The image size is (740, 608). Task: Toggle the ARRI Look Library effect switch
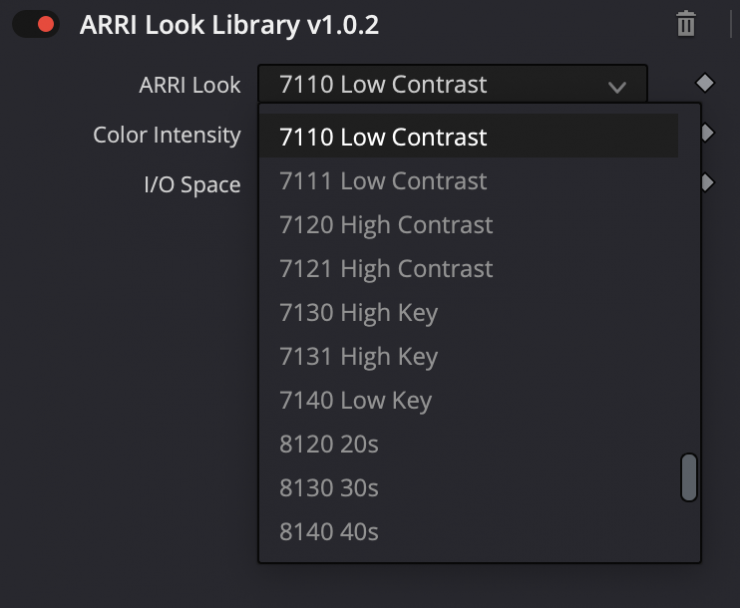coord(36,24)
